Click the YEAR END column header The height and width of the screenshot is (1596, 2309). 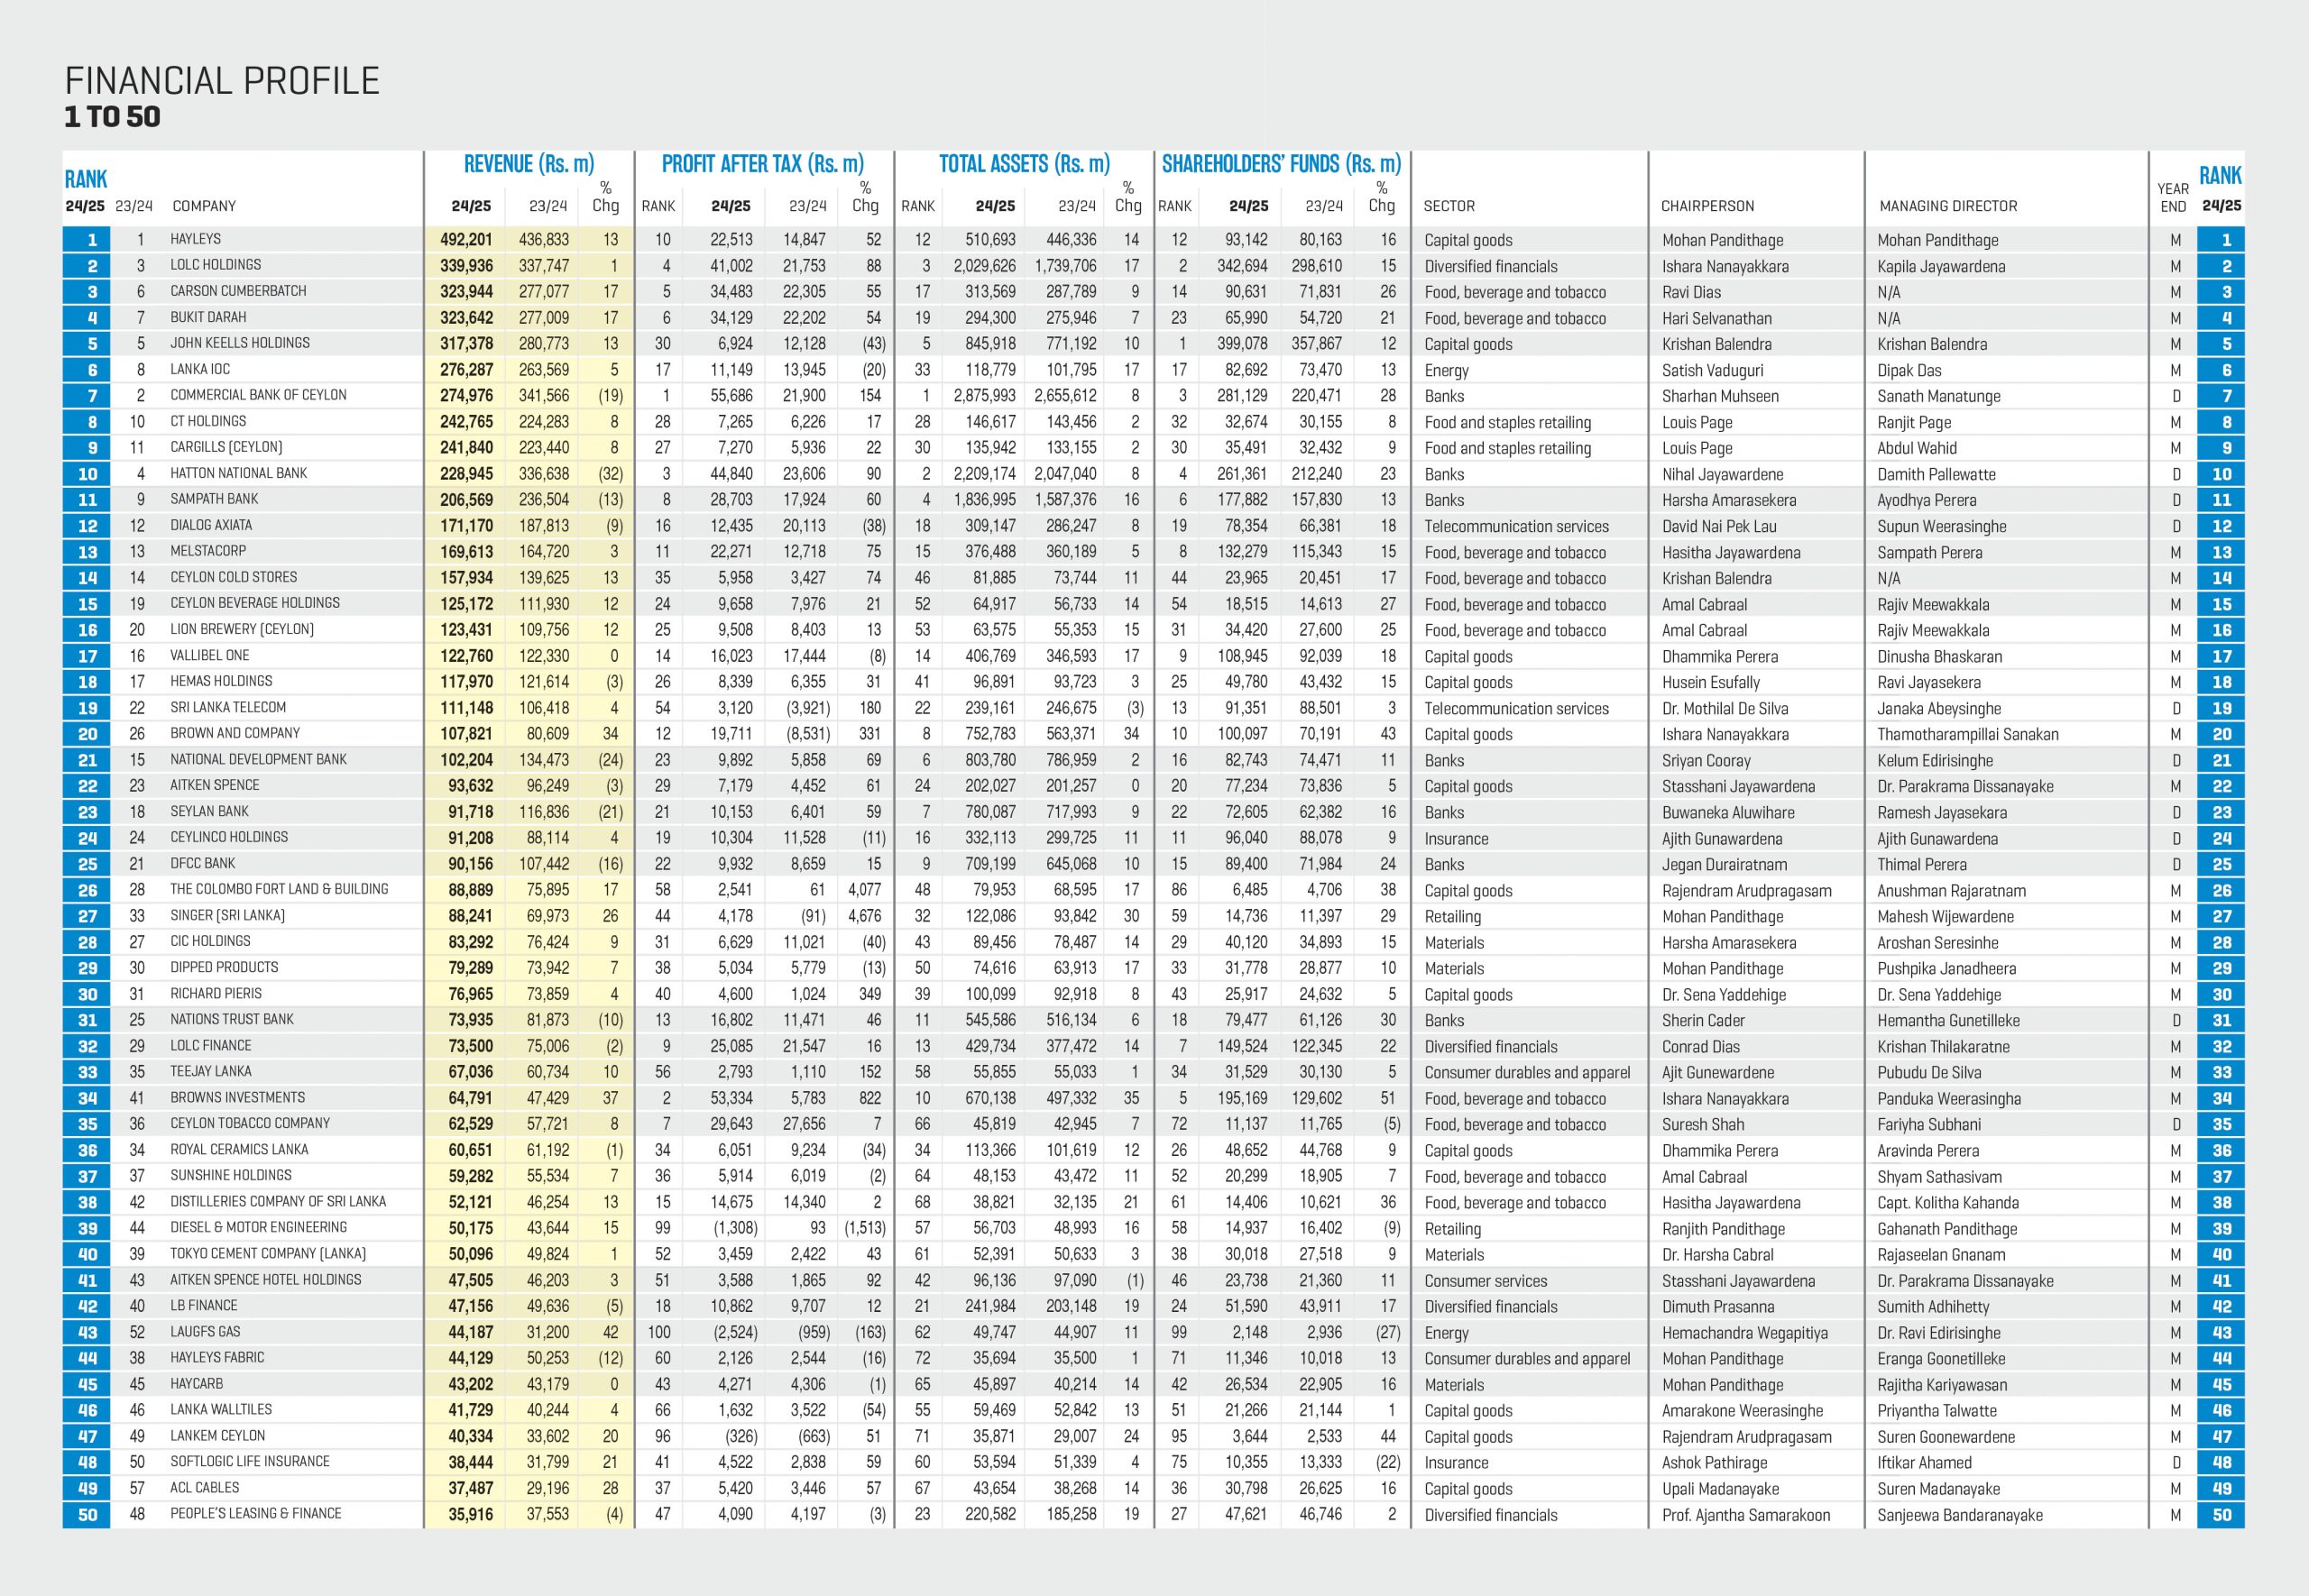[2172, 197]
